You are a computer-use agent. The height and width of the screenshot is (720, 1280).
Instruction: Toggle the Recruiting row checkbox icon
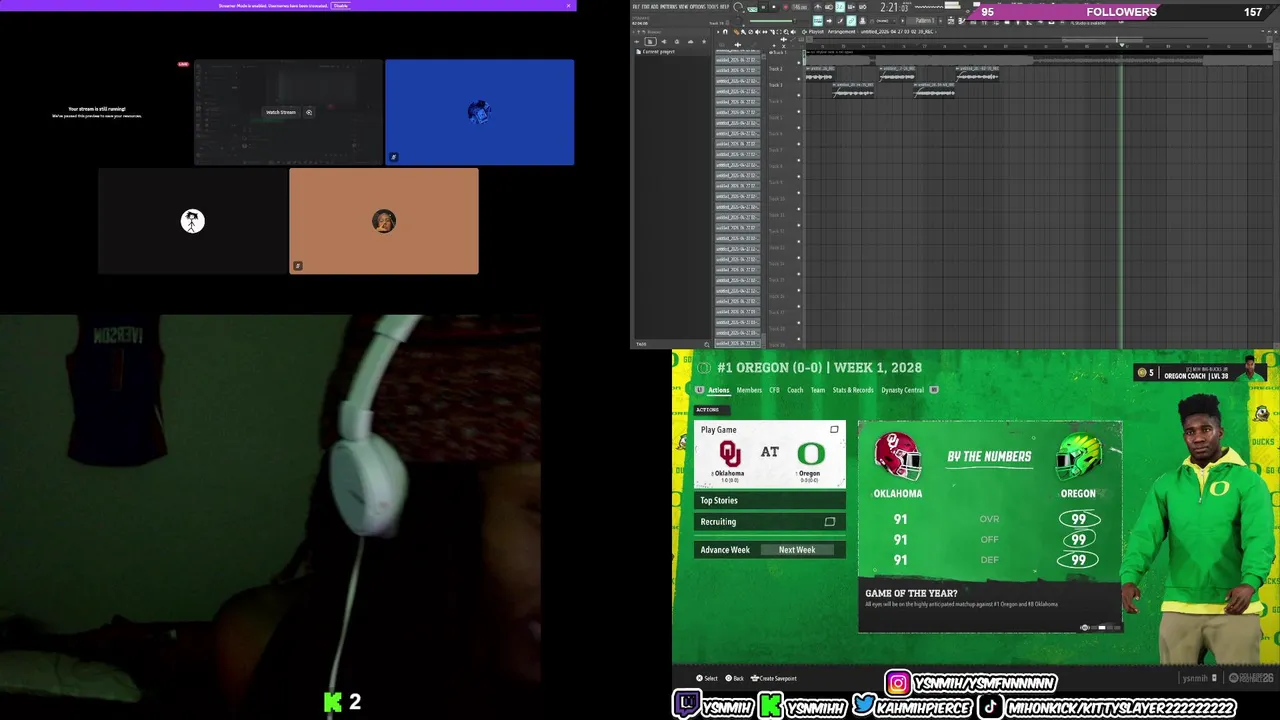(829, 522)
